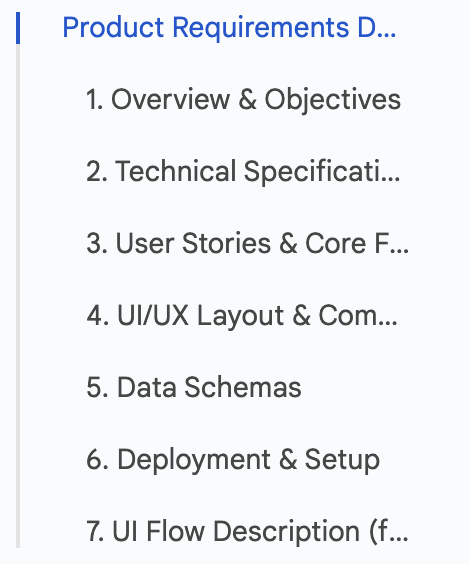Image resolution: width=470 pixels, height=564 pixels.
Task: Click the word Overview in item 1
Action: [170, 100]
